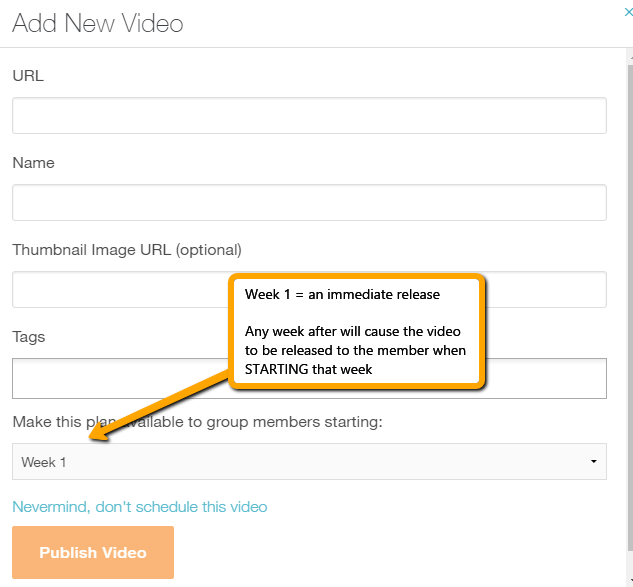Click the URL field label
The height and width of the screenshot is (587, 633).
point(28,75)
